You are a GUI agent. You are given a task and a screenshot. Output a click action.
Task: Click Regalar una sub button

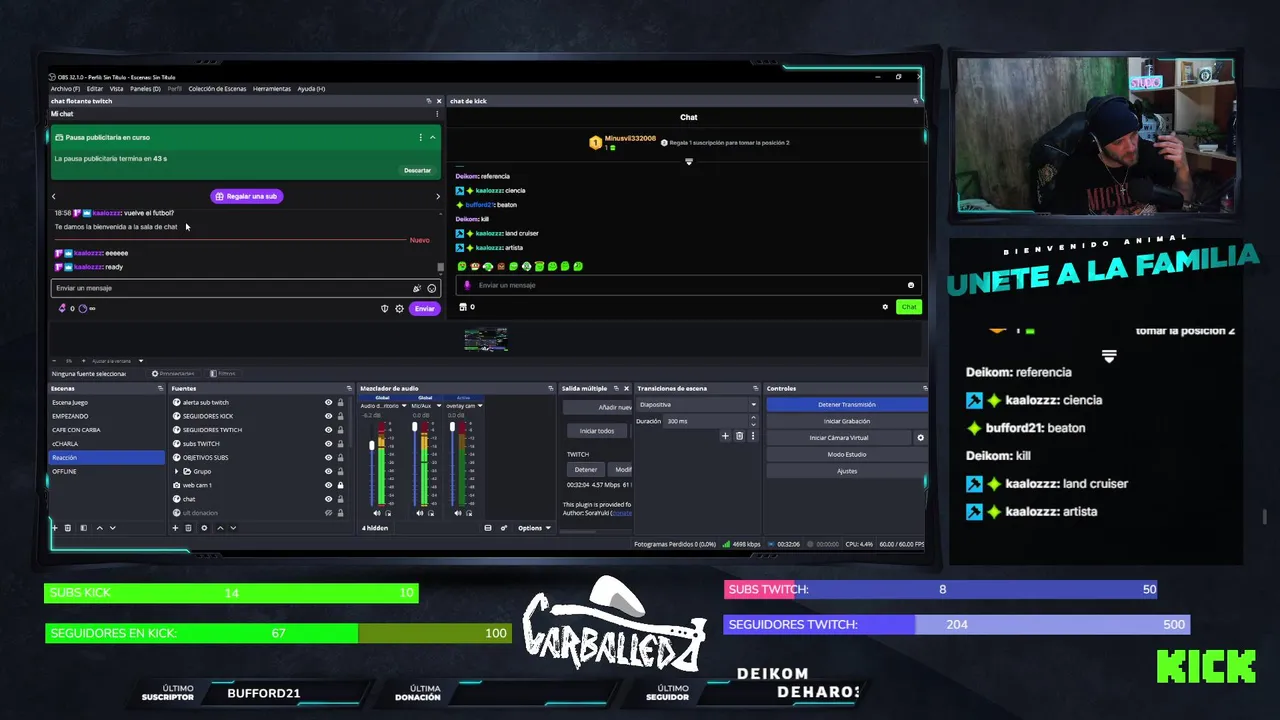[x=246, y=196]
